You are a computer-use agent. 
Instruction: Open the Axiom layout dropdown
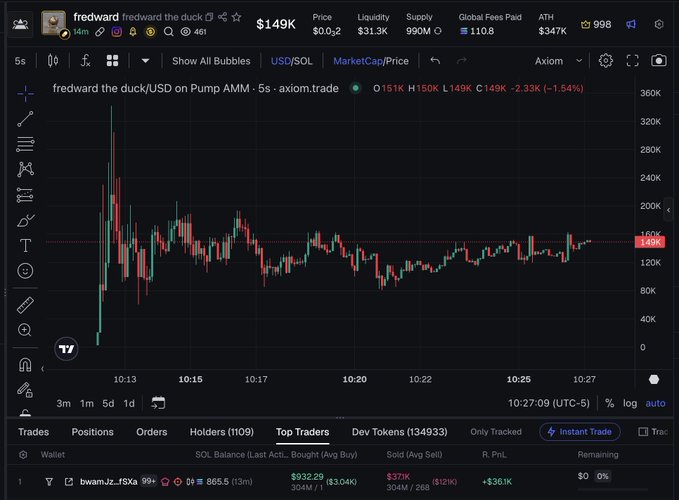[x=558, y=61]
